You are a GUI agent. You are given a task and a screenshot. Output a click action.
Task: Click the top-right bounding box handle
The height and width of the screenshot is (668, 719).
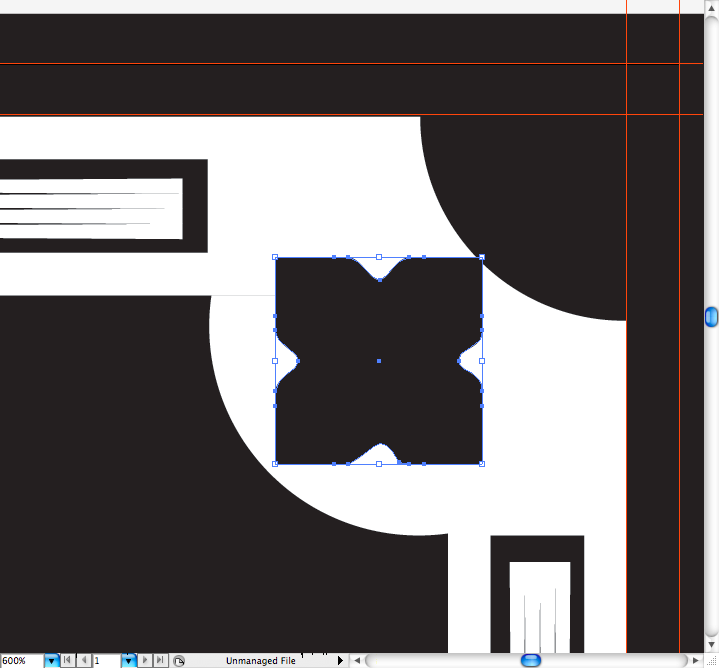pyautogui.click(x=482, y=257)
